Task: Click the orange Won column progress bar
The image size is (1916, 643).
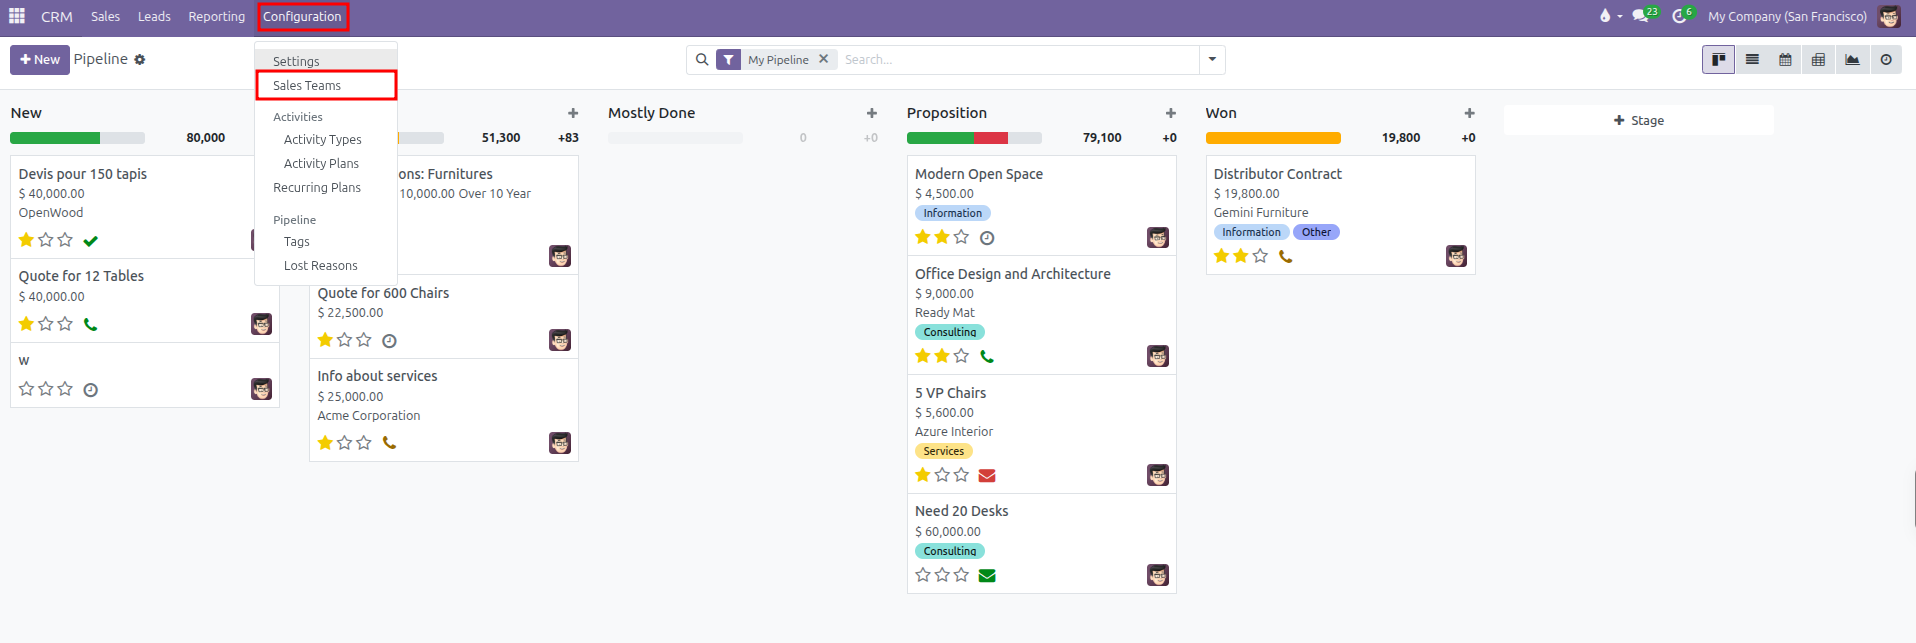Action: pos(1273,138)
